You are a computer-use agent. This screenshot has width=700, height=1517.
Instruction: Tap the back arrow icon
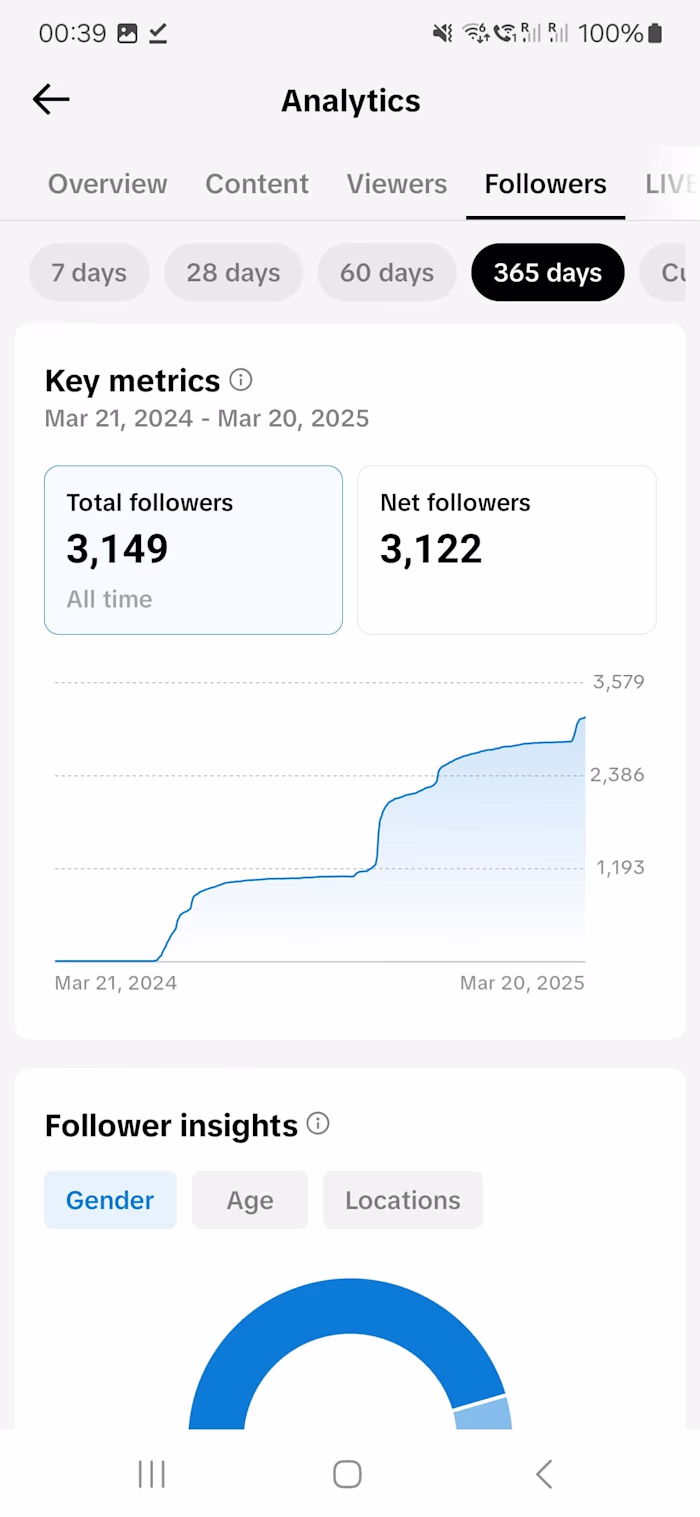51,99
